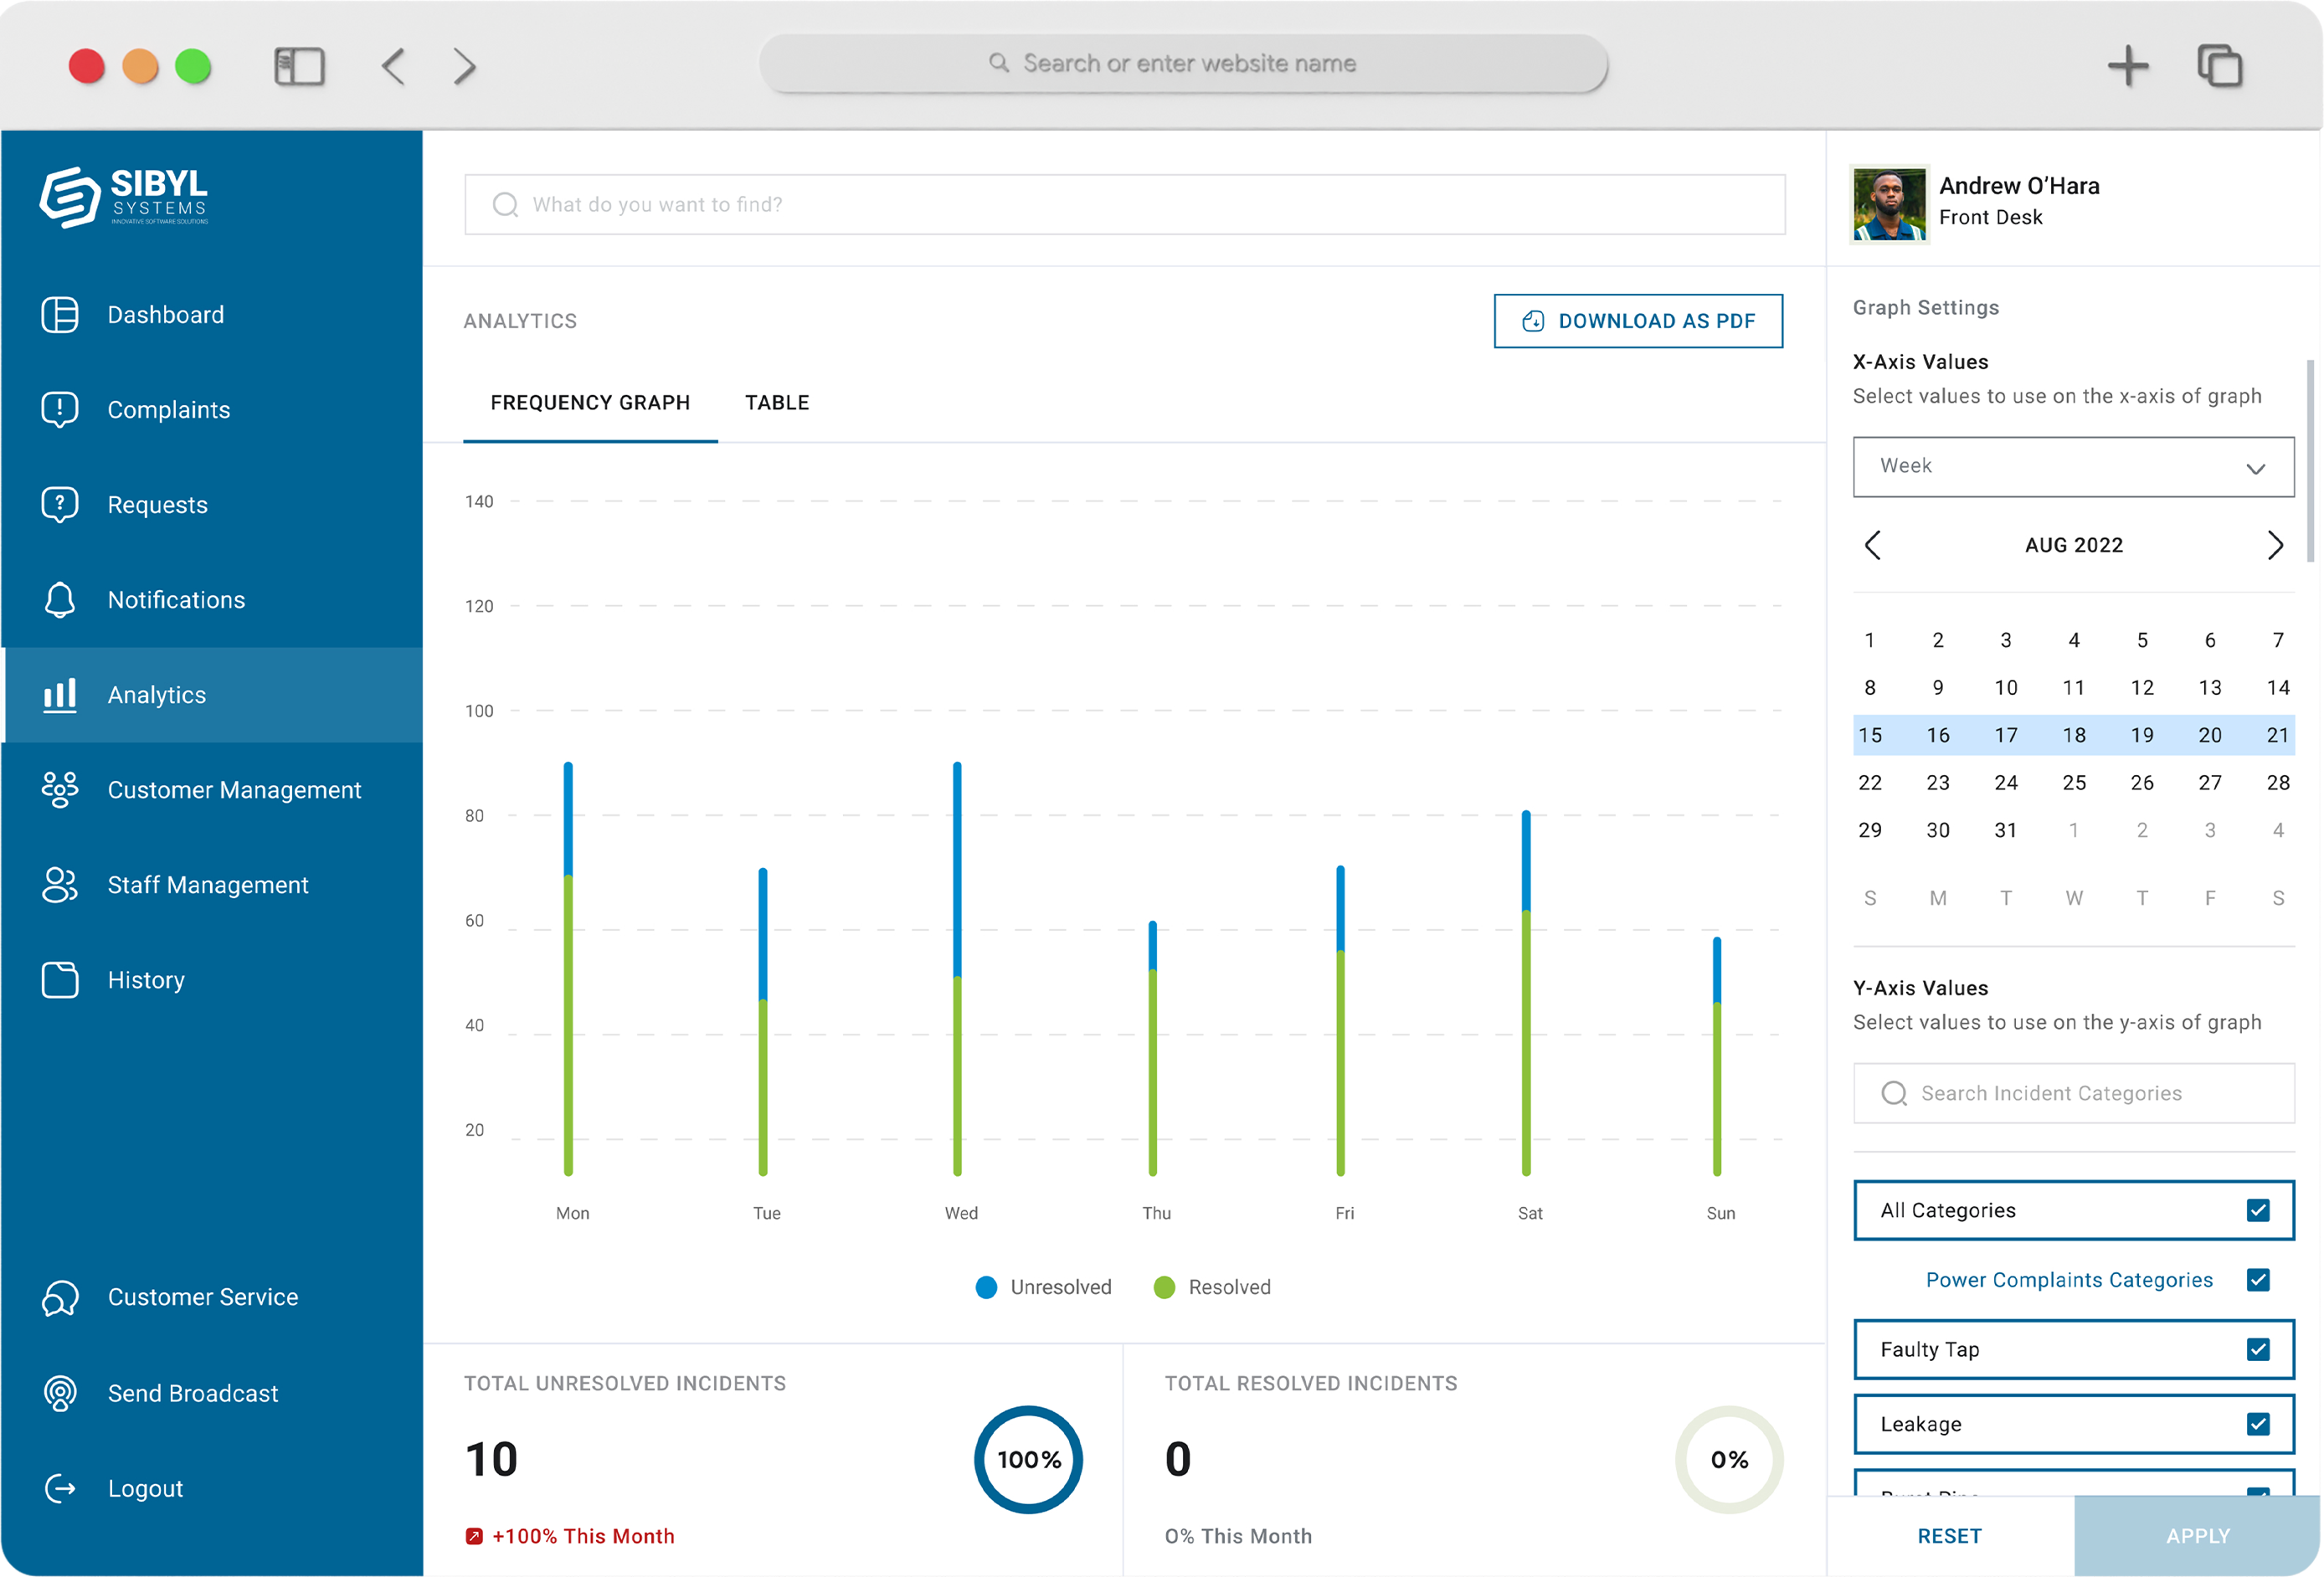Viewport: 2324px width, 1577px height.
Task: Go to next month in calendar
Action: click(2274, 545)
